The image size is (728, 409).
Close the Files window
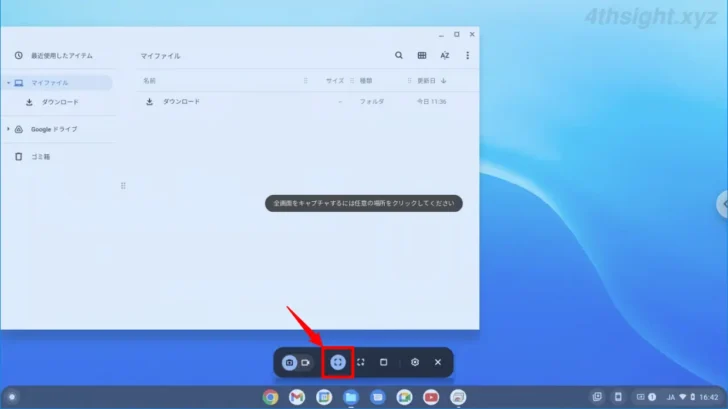coord(472,34)
